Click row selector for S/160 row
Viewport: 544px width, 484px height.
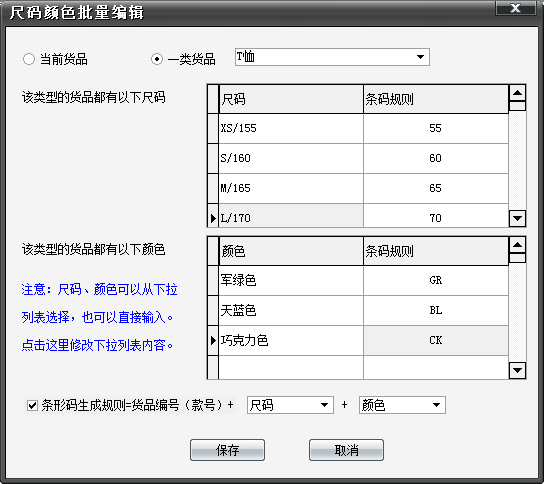point(213,158)
